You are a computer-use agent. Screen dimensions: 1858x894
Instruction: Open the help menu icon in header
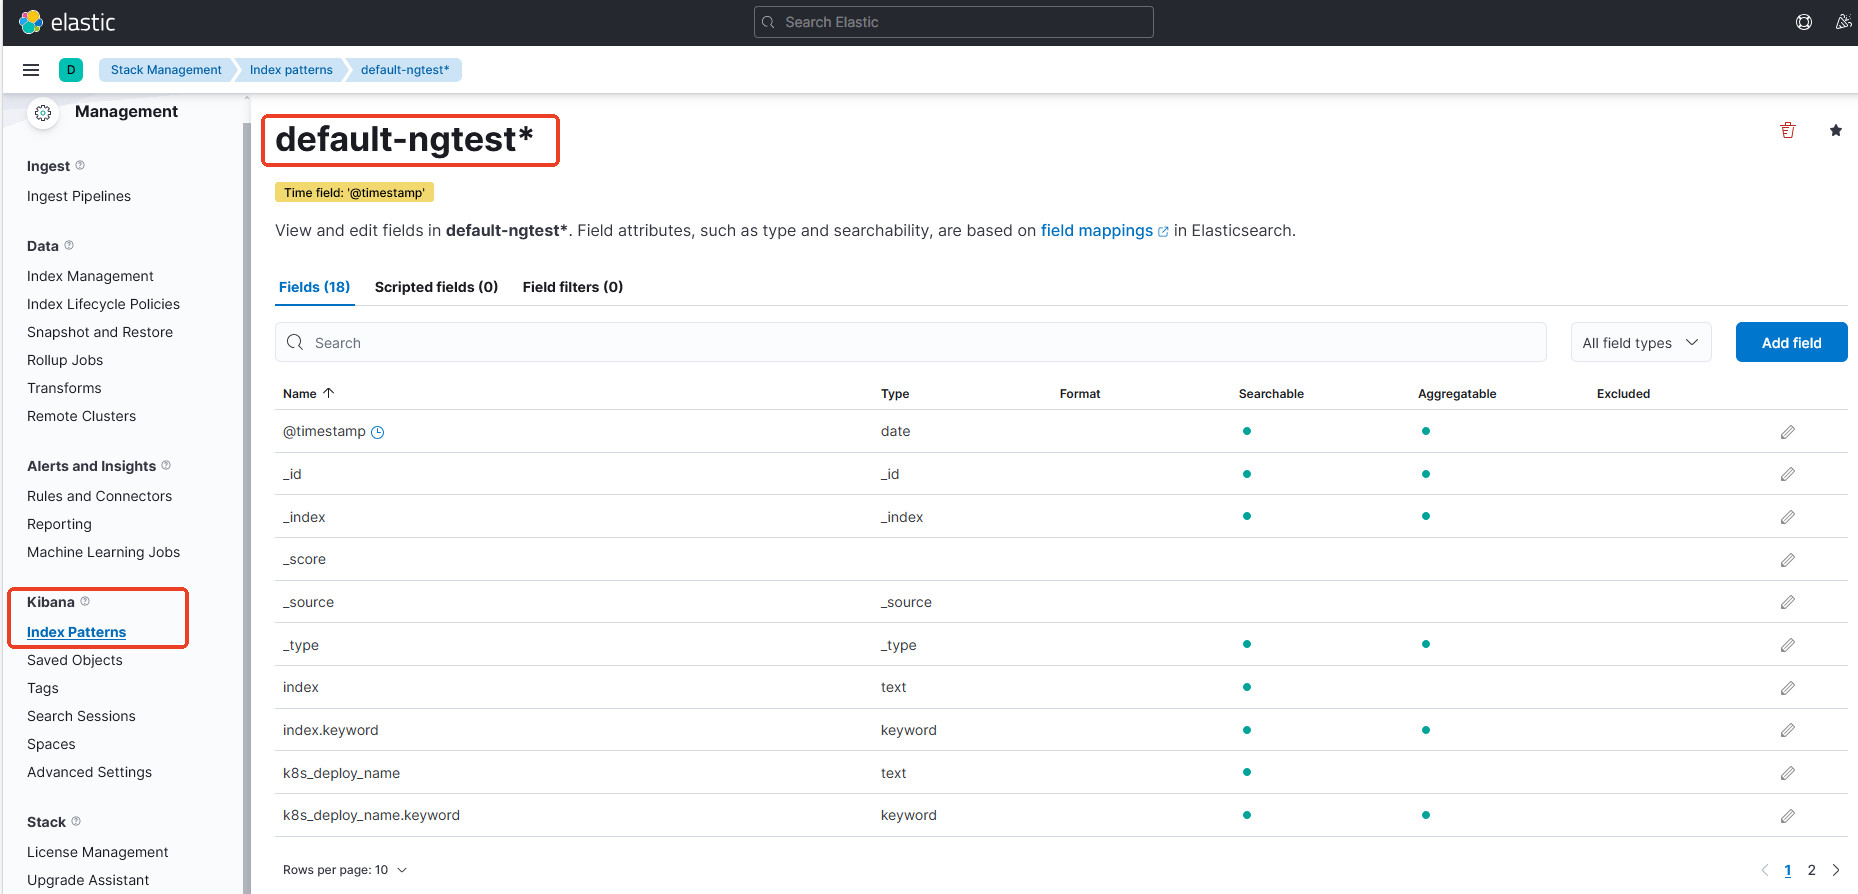click(1804, 22)
